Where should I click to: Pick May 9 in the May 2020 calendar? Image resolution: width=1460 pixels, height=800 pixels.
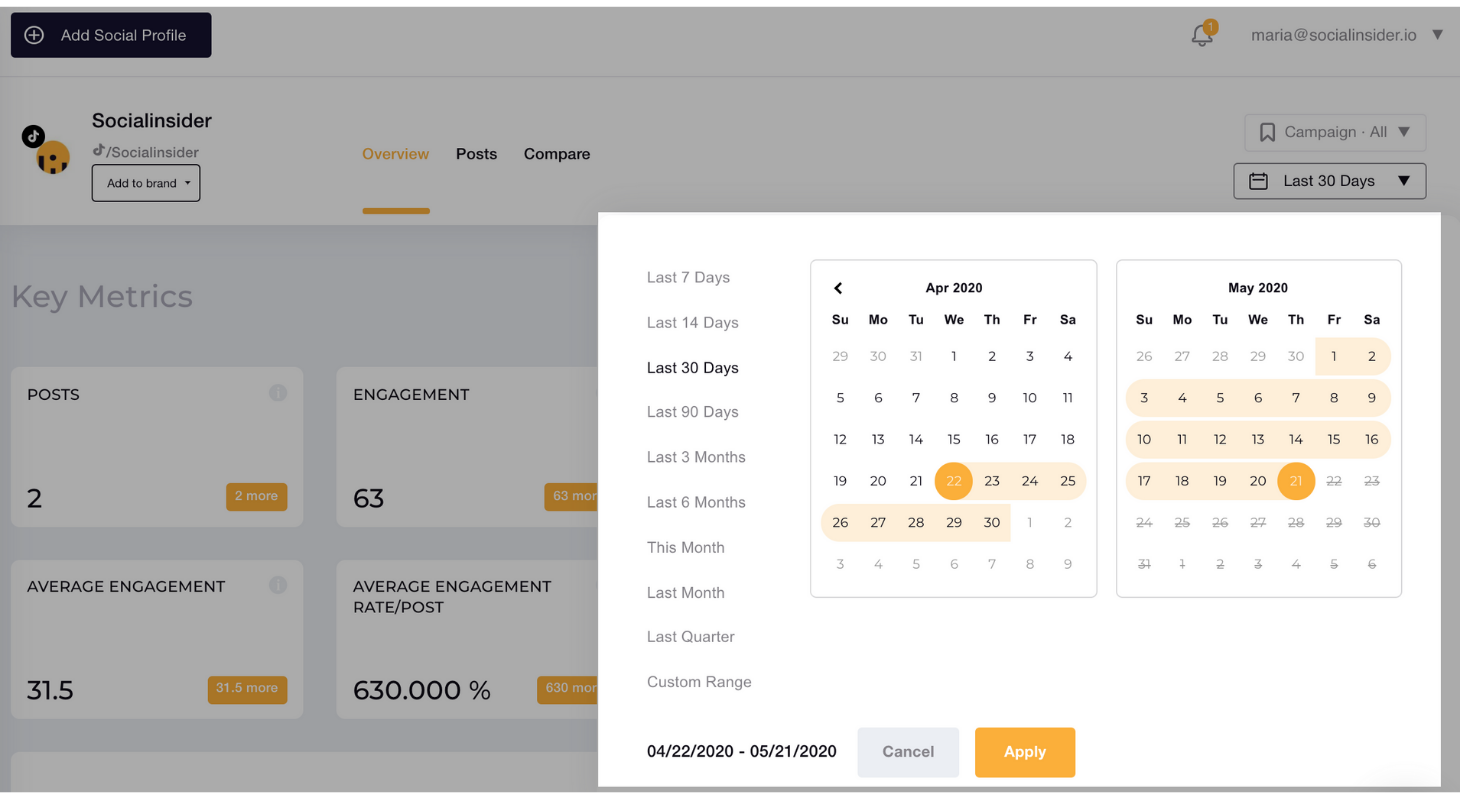pos(1372,397)
